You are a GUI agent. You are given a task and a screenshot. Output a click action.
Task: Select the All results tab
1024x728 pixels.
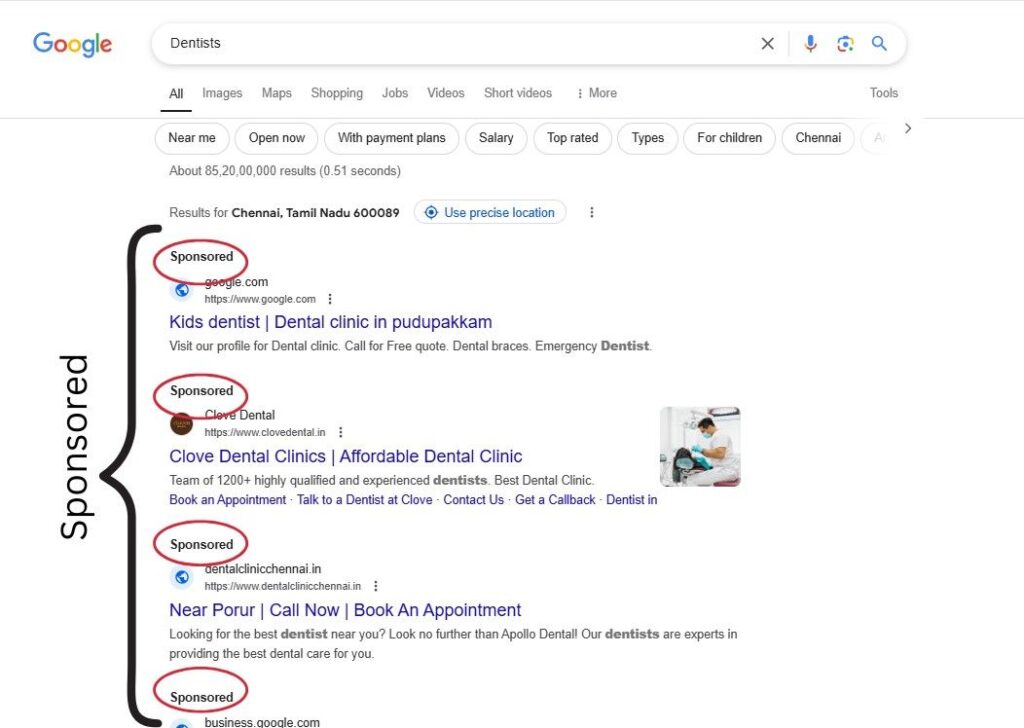coord(176,93)
